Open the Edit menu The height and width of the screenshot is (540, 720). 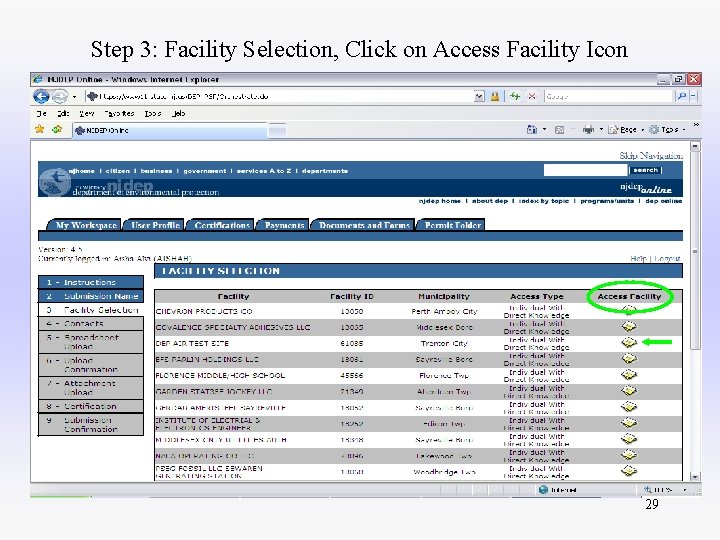[x=63, y=113]
